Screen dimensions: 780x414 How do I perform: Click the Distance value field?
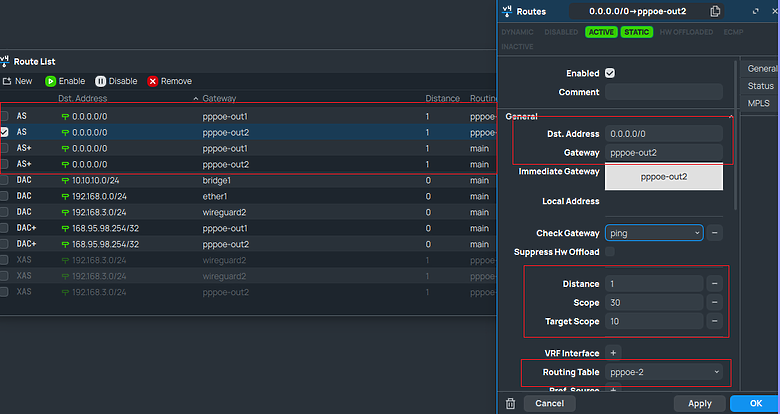654,284
